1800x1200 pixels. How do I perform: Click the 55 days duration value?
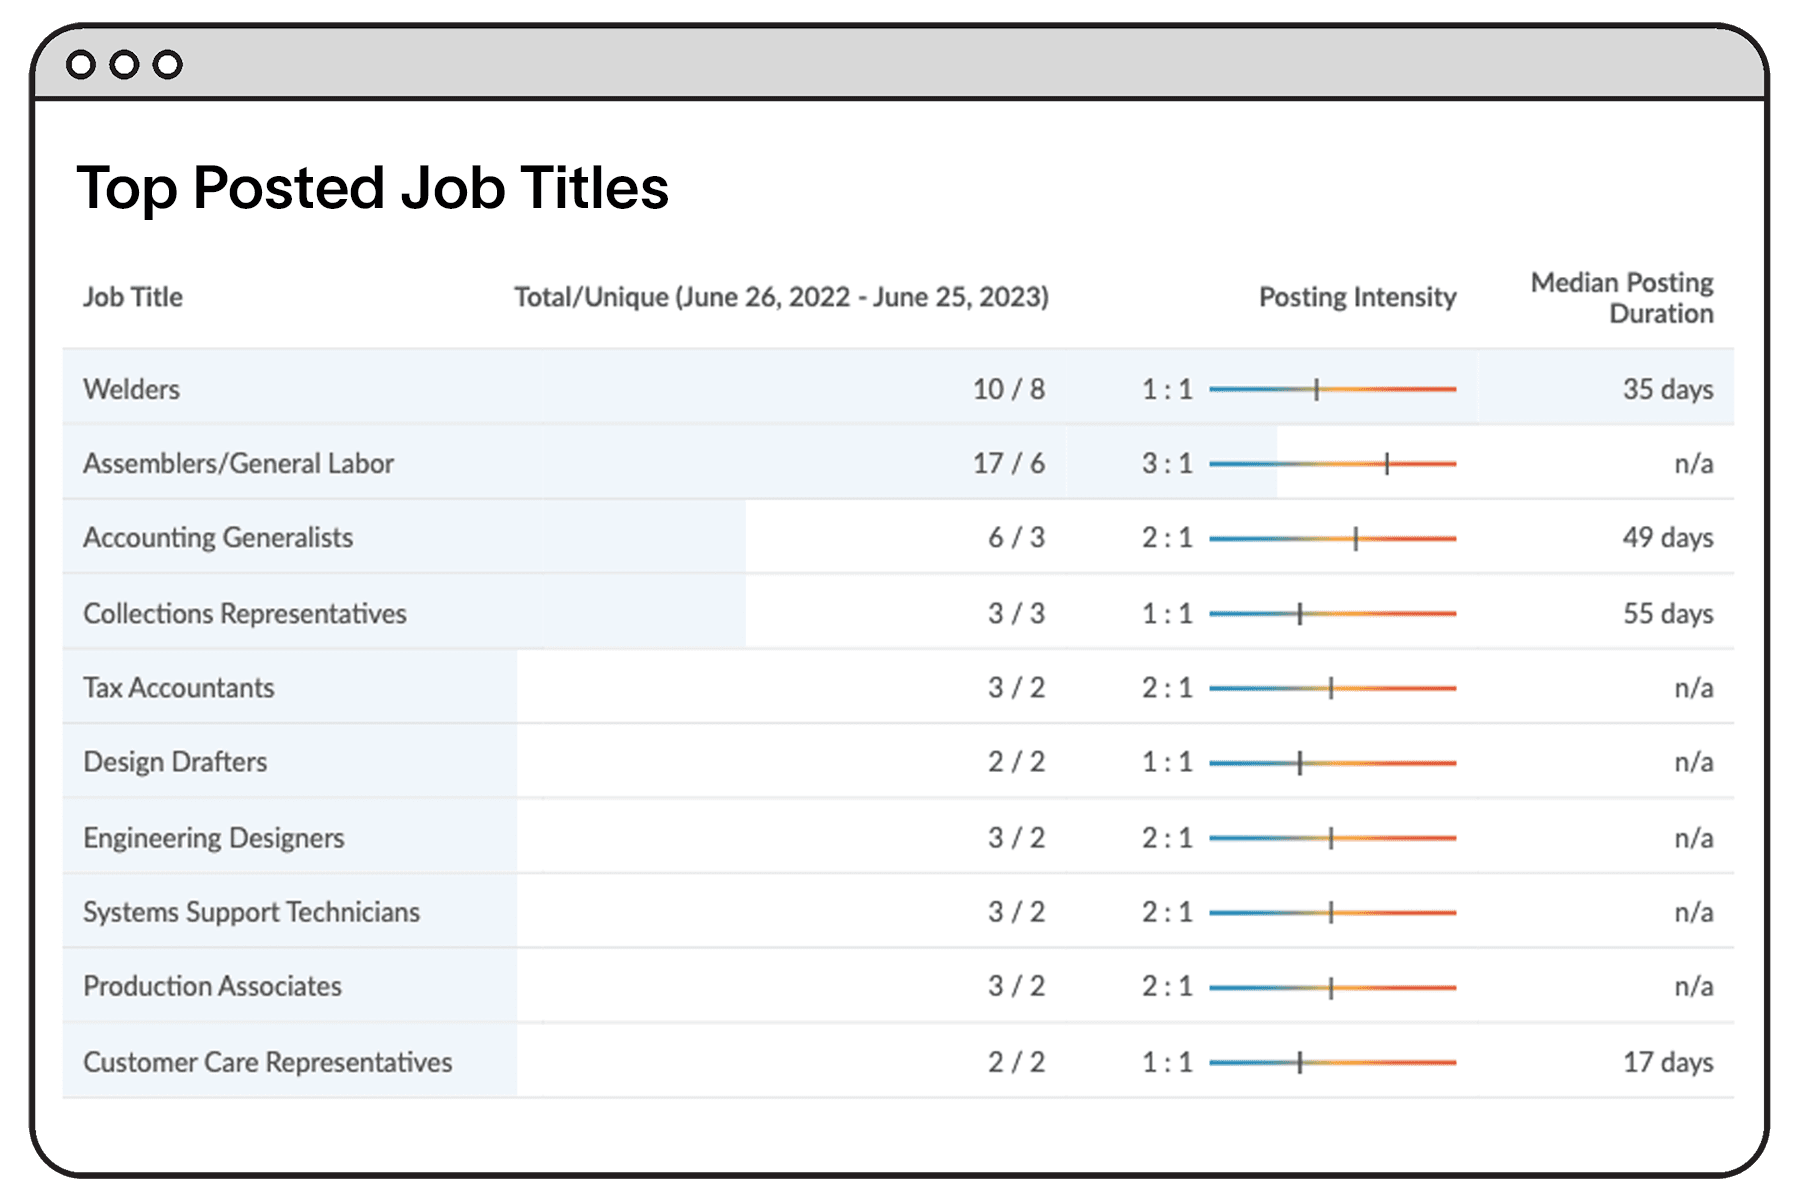point(1668,613)
